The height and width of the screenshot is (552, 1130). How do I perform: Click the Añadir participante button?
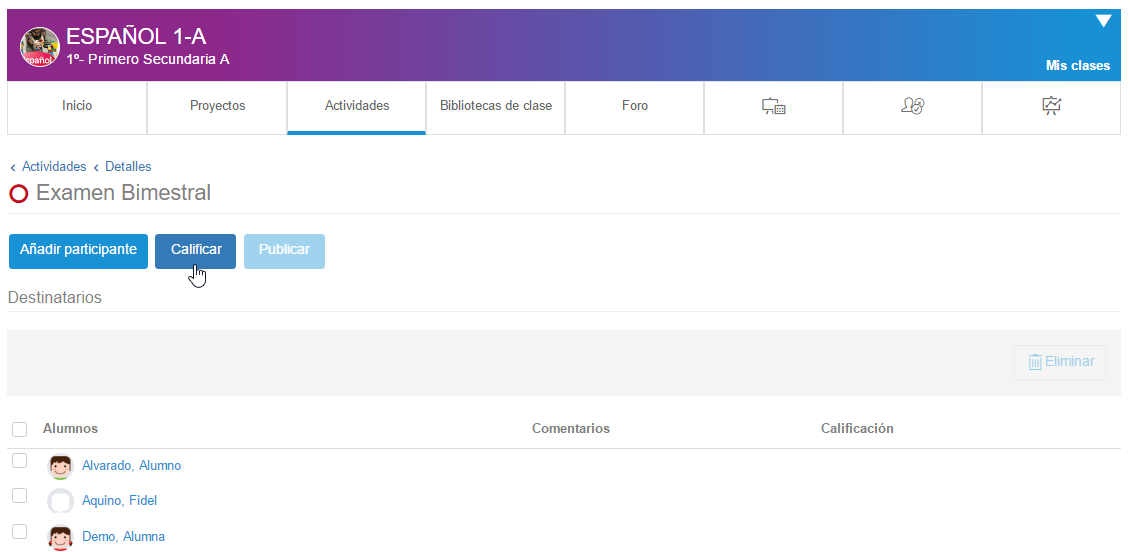pyautogui.click(x=78, y=250)
